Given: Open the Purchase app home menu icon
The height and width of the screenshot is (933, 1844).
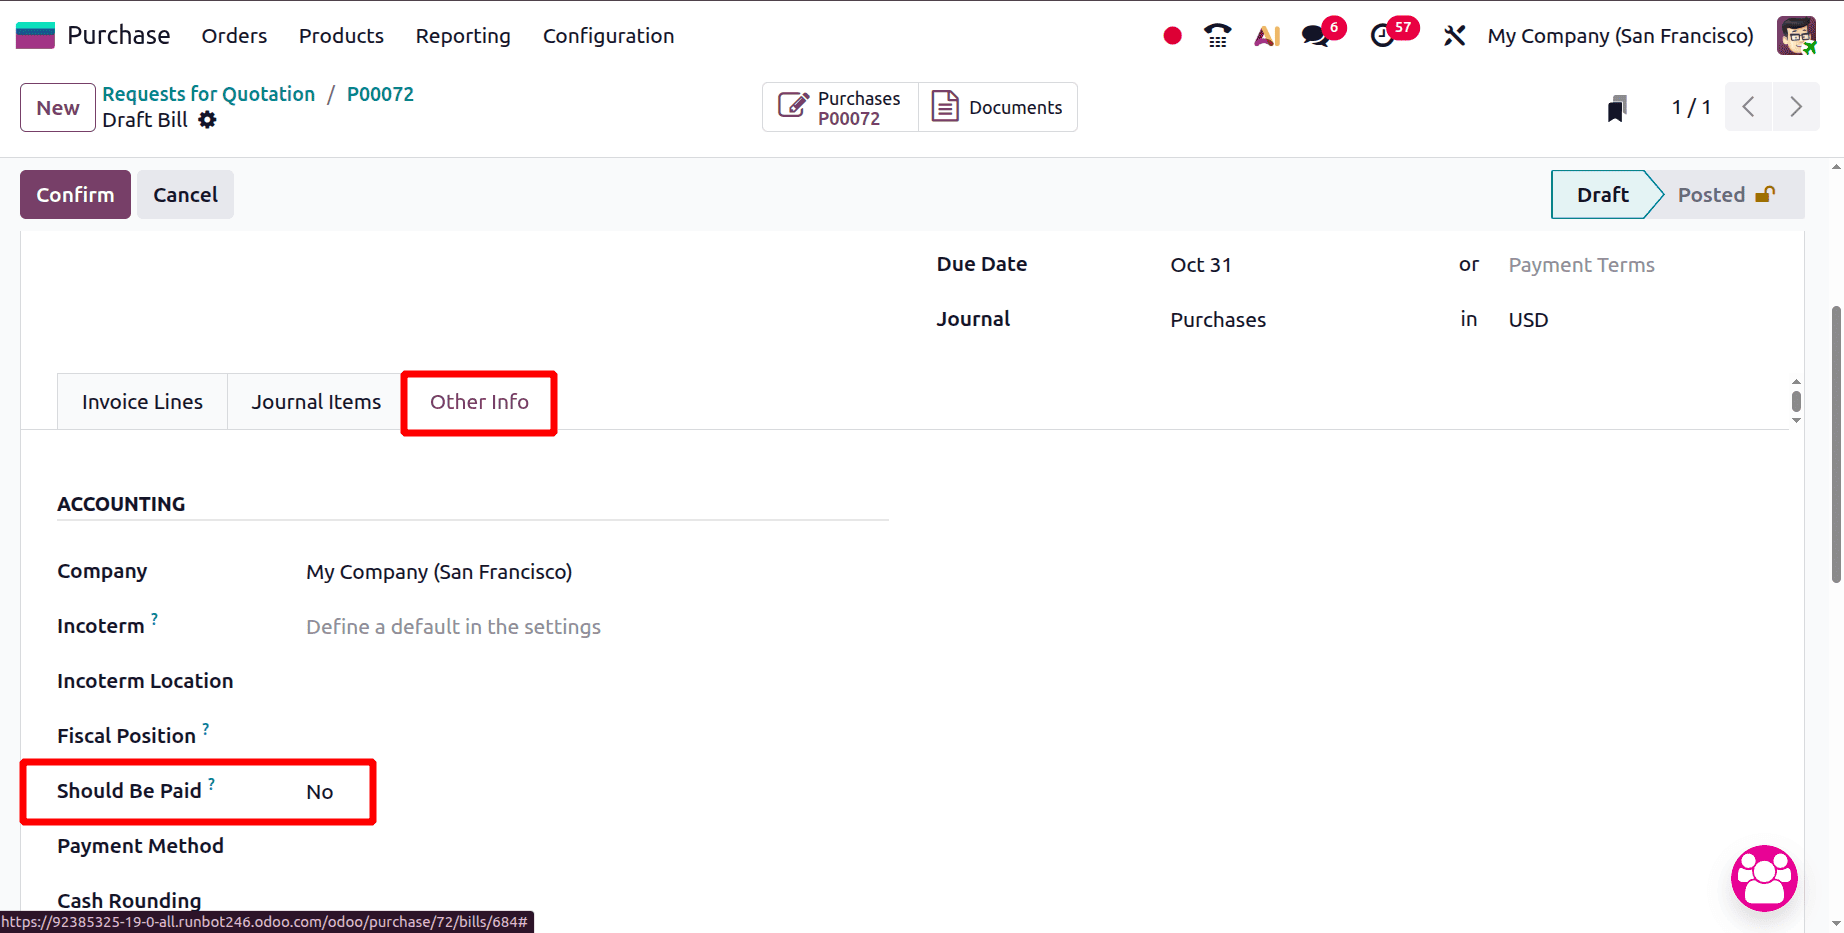Looking at the screenshot, I should tap(33, 33).
